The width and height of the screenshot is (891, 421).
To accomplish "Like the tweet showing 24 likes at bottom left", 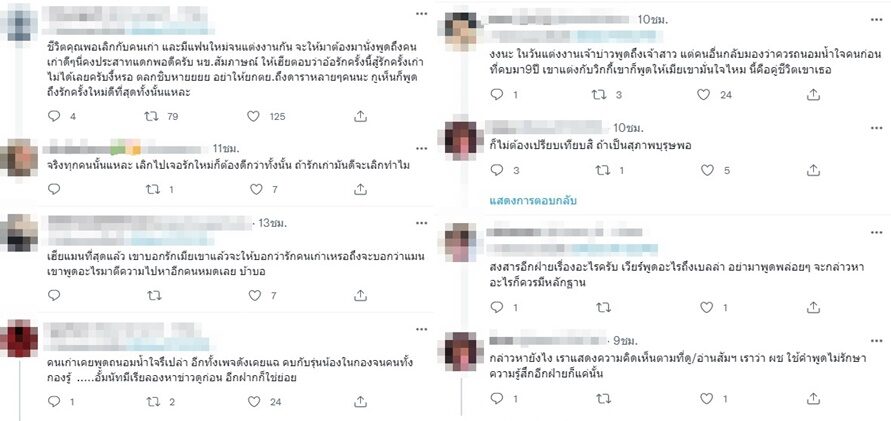I will coord(253,402).
